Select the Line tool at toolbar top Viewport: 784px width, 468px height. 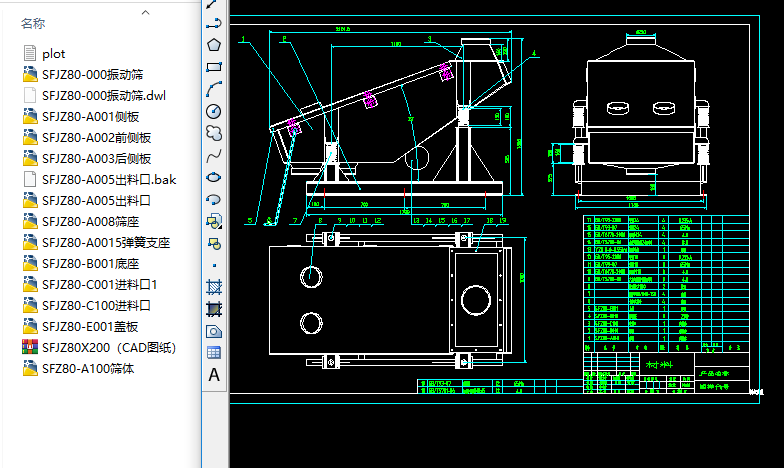click(212, 4)
